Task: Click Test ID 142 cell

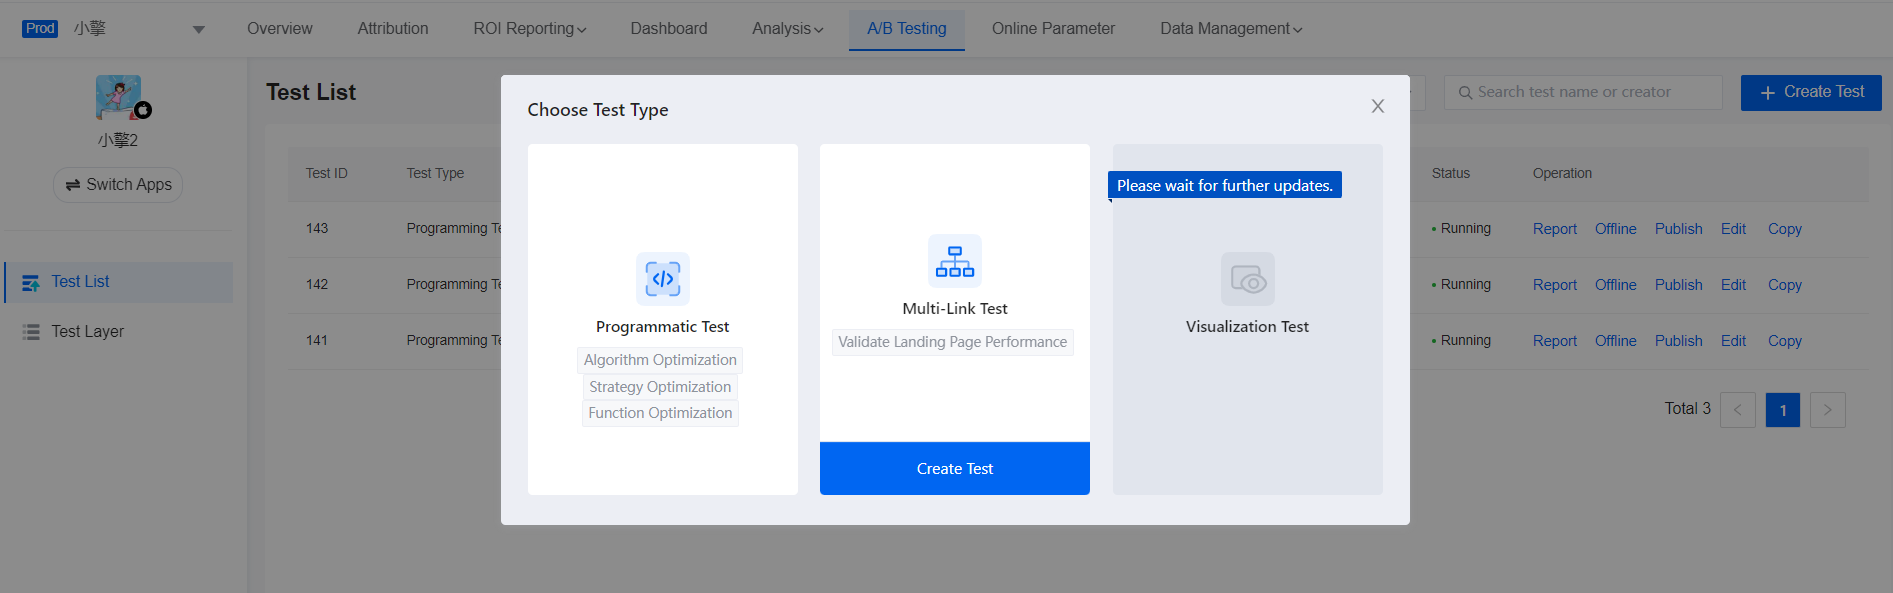Action: coord(317,285)
